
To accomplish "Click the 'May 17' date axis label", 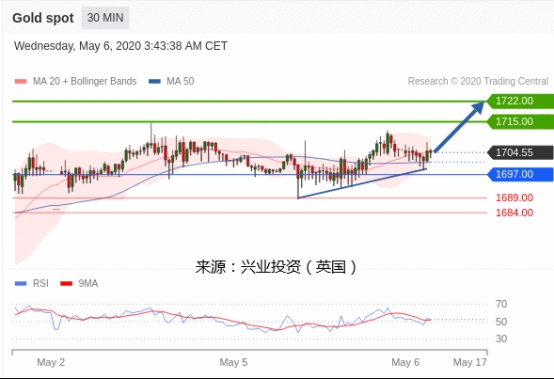I will click(470, 362).
